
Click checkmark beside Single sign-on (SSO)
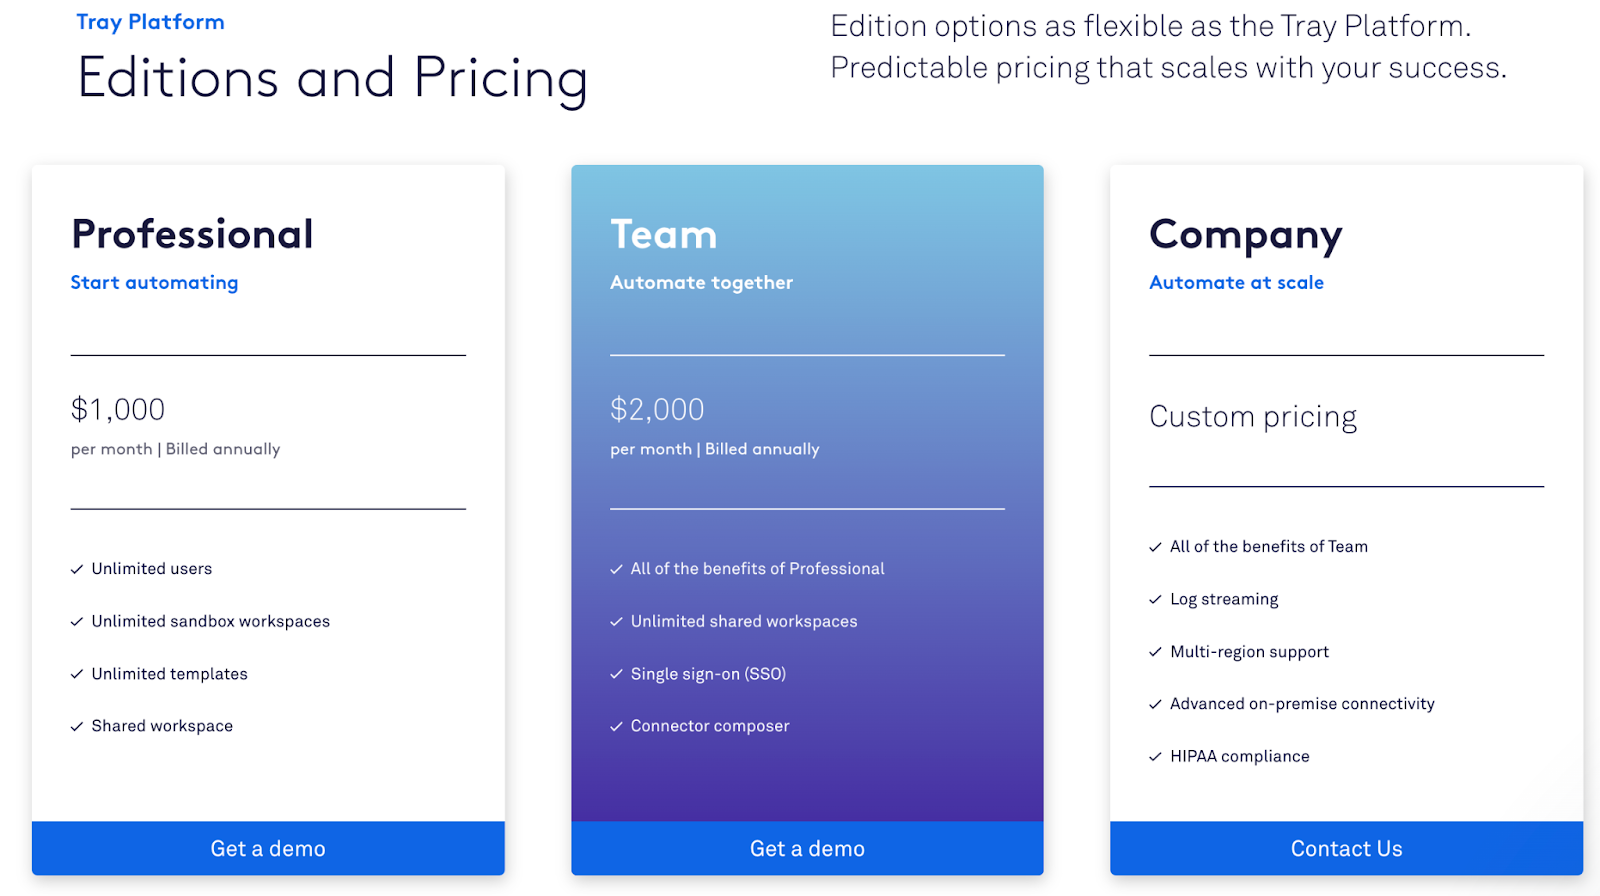pos(616,674)
